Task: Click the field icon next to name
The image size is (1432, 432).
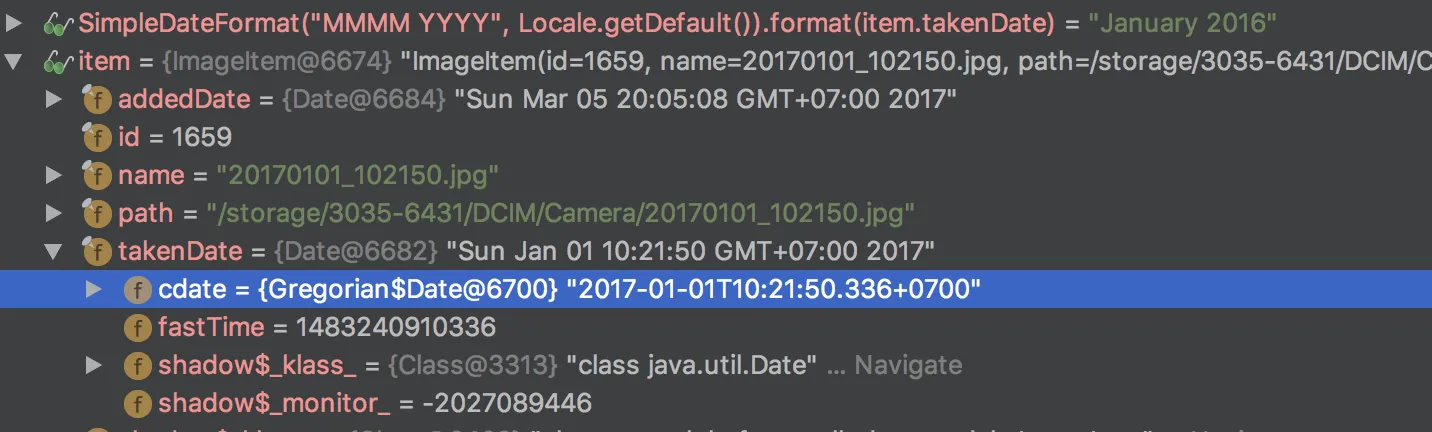Action: click(96, 175)
